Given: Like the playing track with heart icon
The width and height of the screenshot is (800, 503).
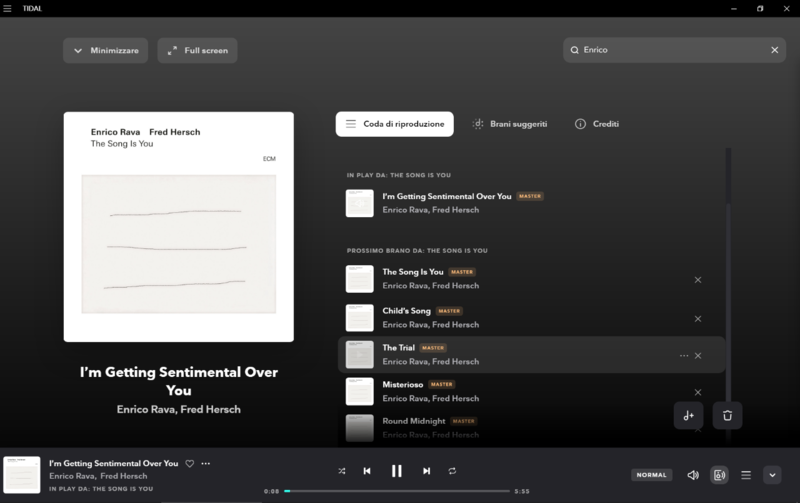Looking at the screenshot, I should tap(190, 464).
